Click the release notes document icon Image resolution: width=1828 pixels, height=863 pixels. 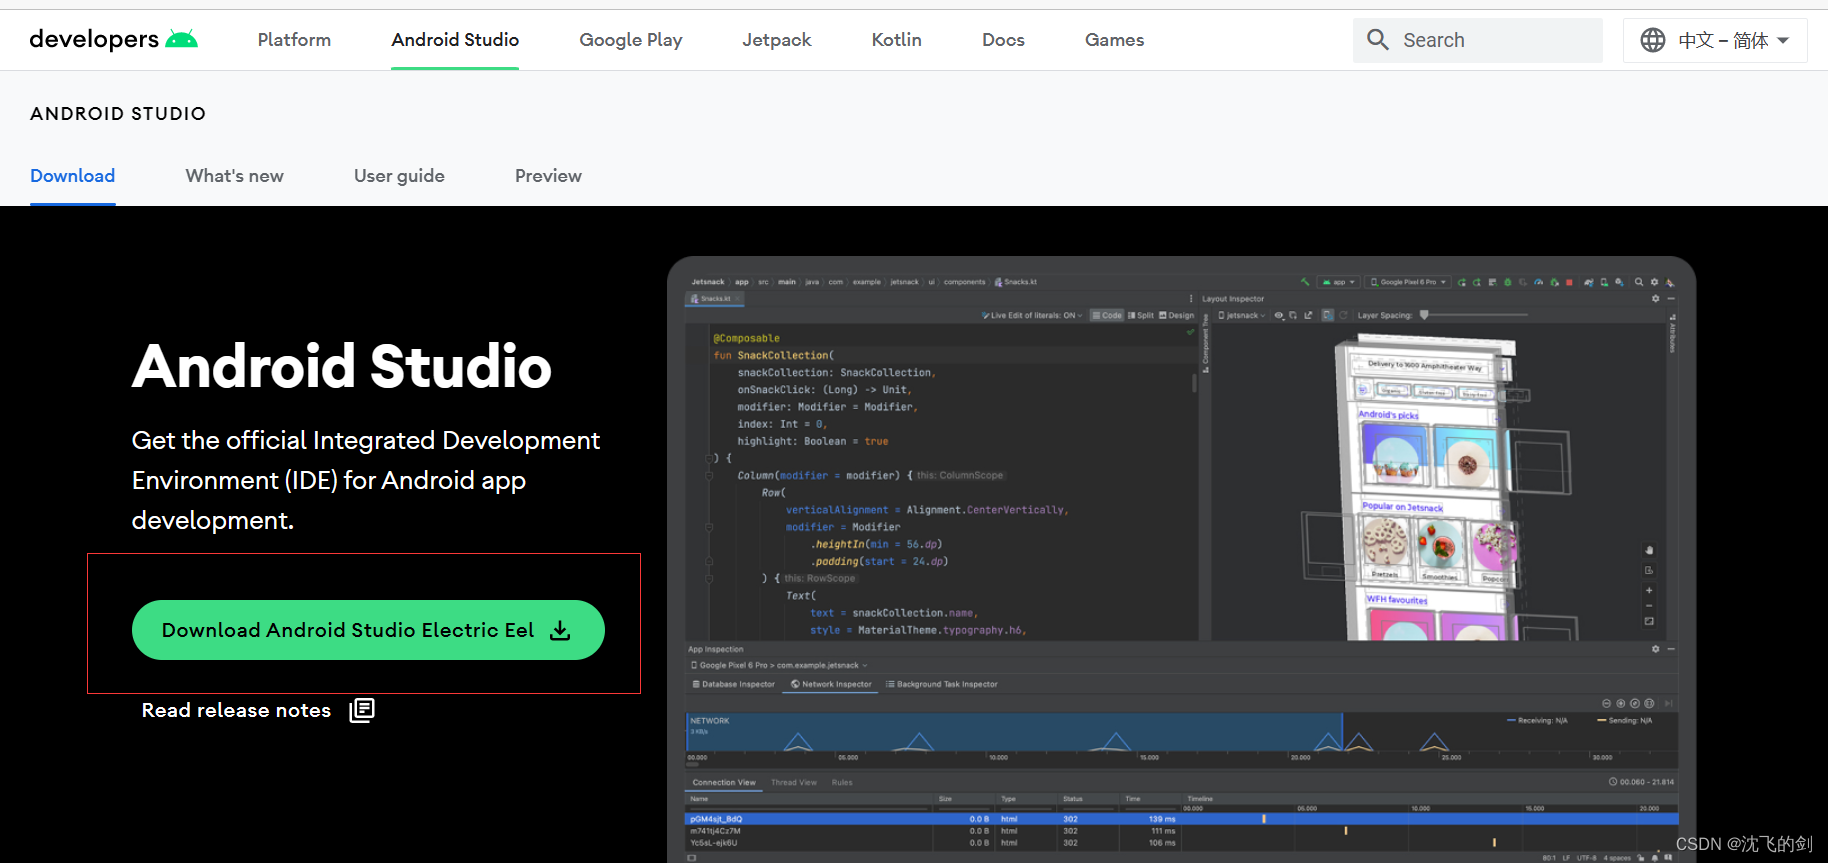(362, 710)
